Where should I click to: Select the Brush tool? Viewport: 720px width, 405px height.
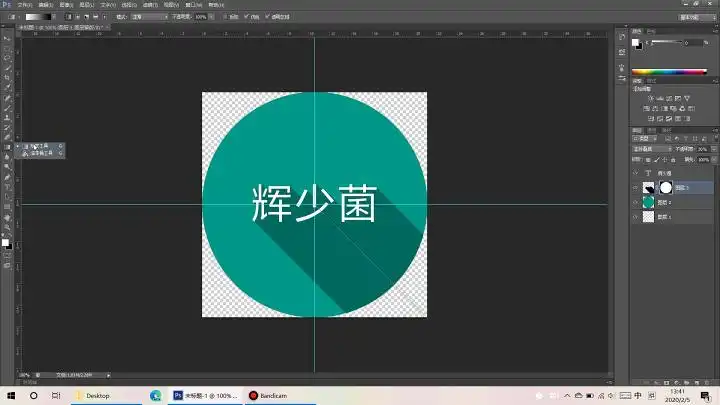tap(8, 108)
